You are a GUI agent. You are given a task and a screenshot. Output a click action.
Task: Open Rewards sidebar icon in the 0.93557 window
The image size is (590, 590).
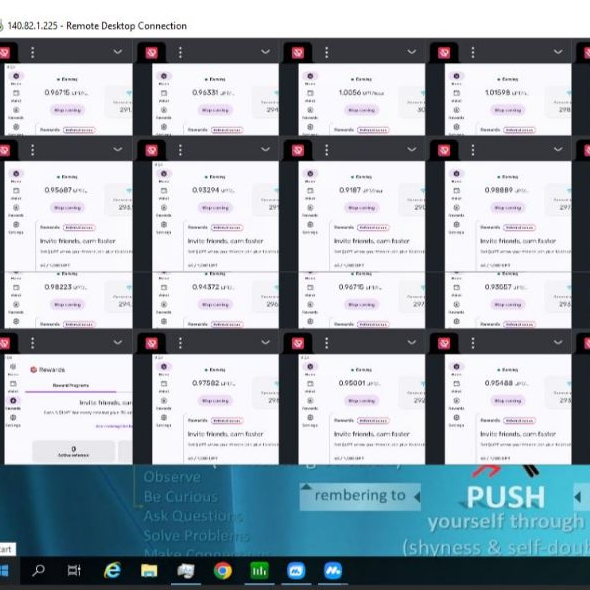pos(456,304)
